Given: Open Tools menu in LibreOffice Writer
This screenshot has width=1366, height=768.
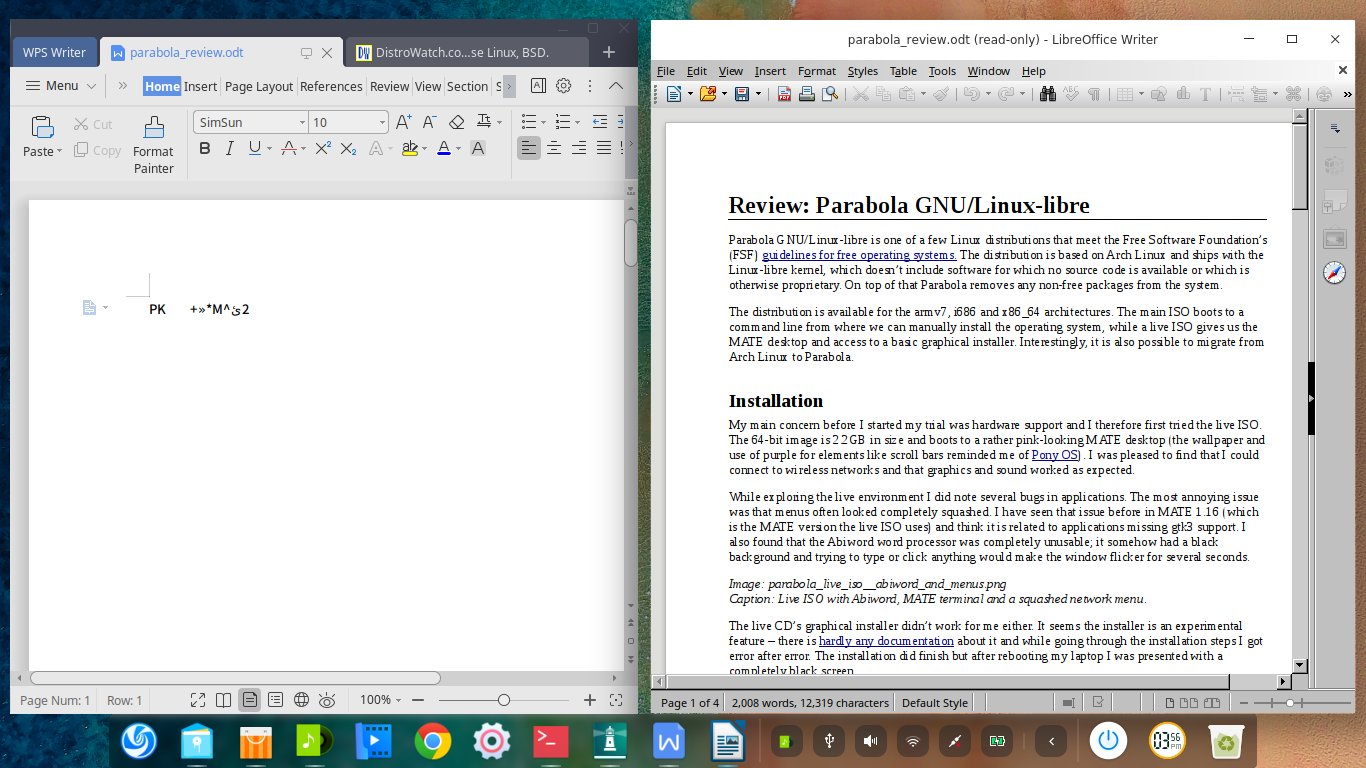Looking at the screenshot, I should [942, 71].
